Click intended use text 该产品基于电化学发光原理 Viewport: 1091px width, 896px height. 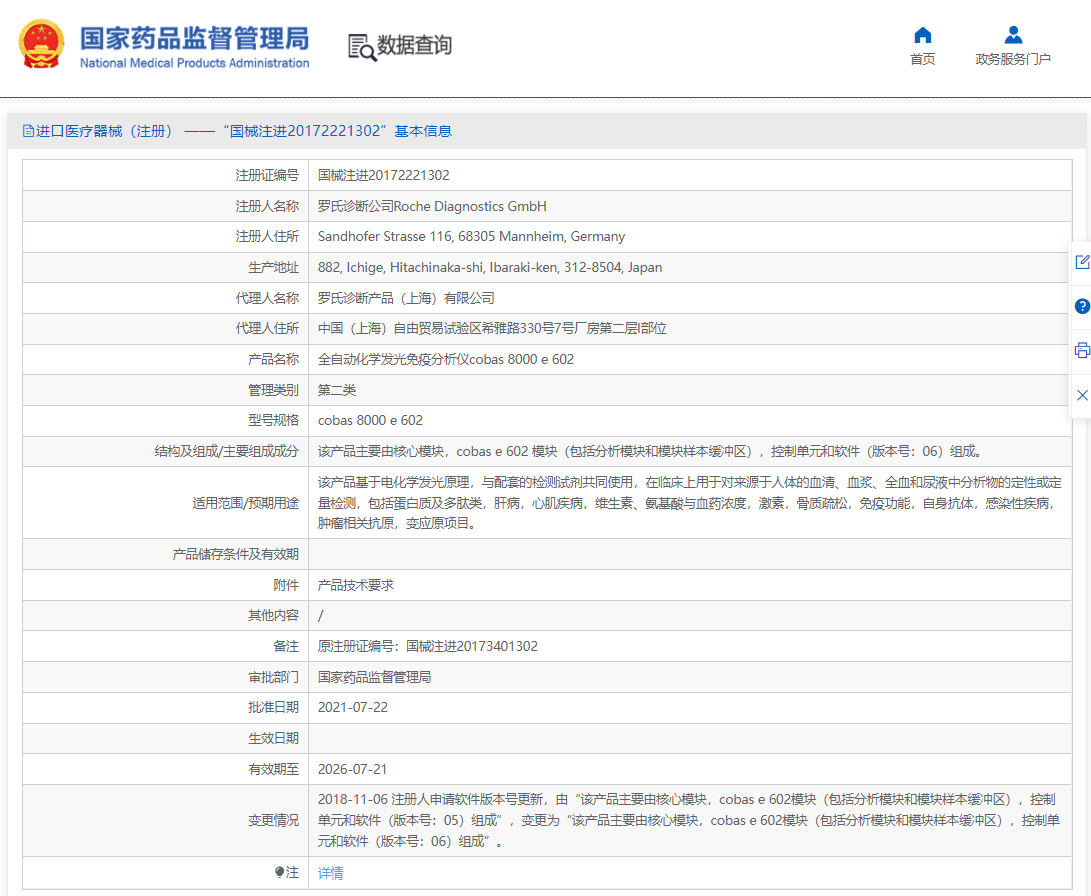coord(690,502)
